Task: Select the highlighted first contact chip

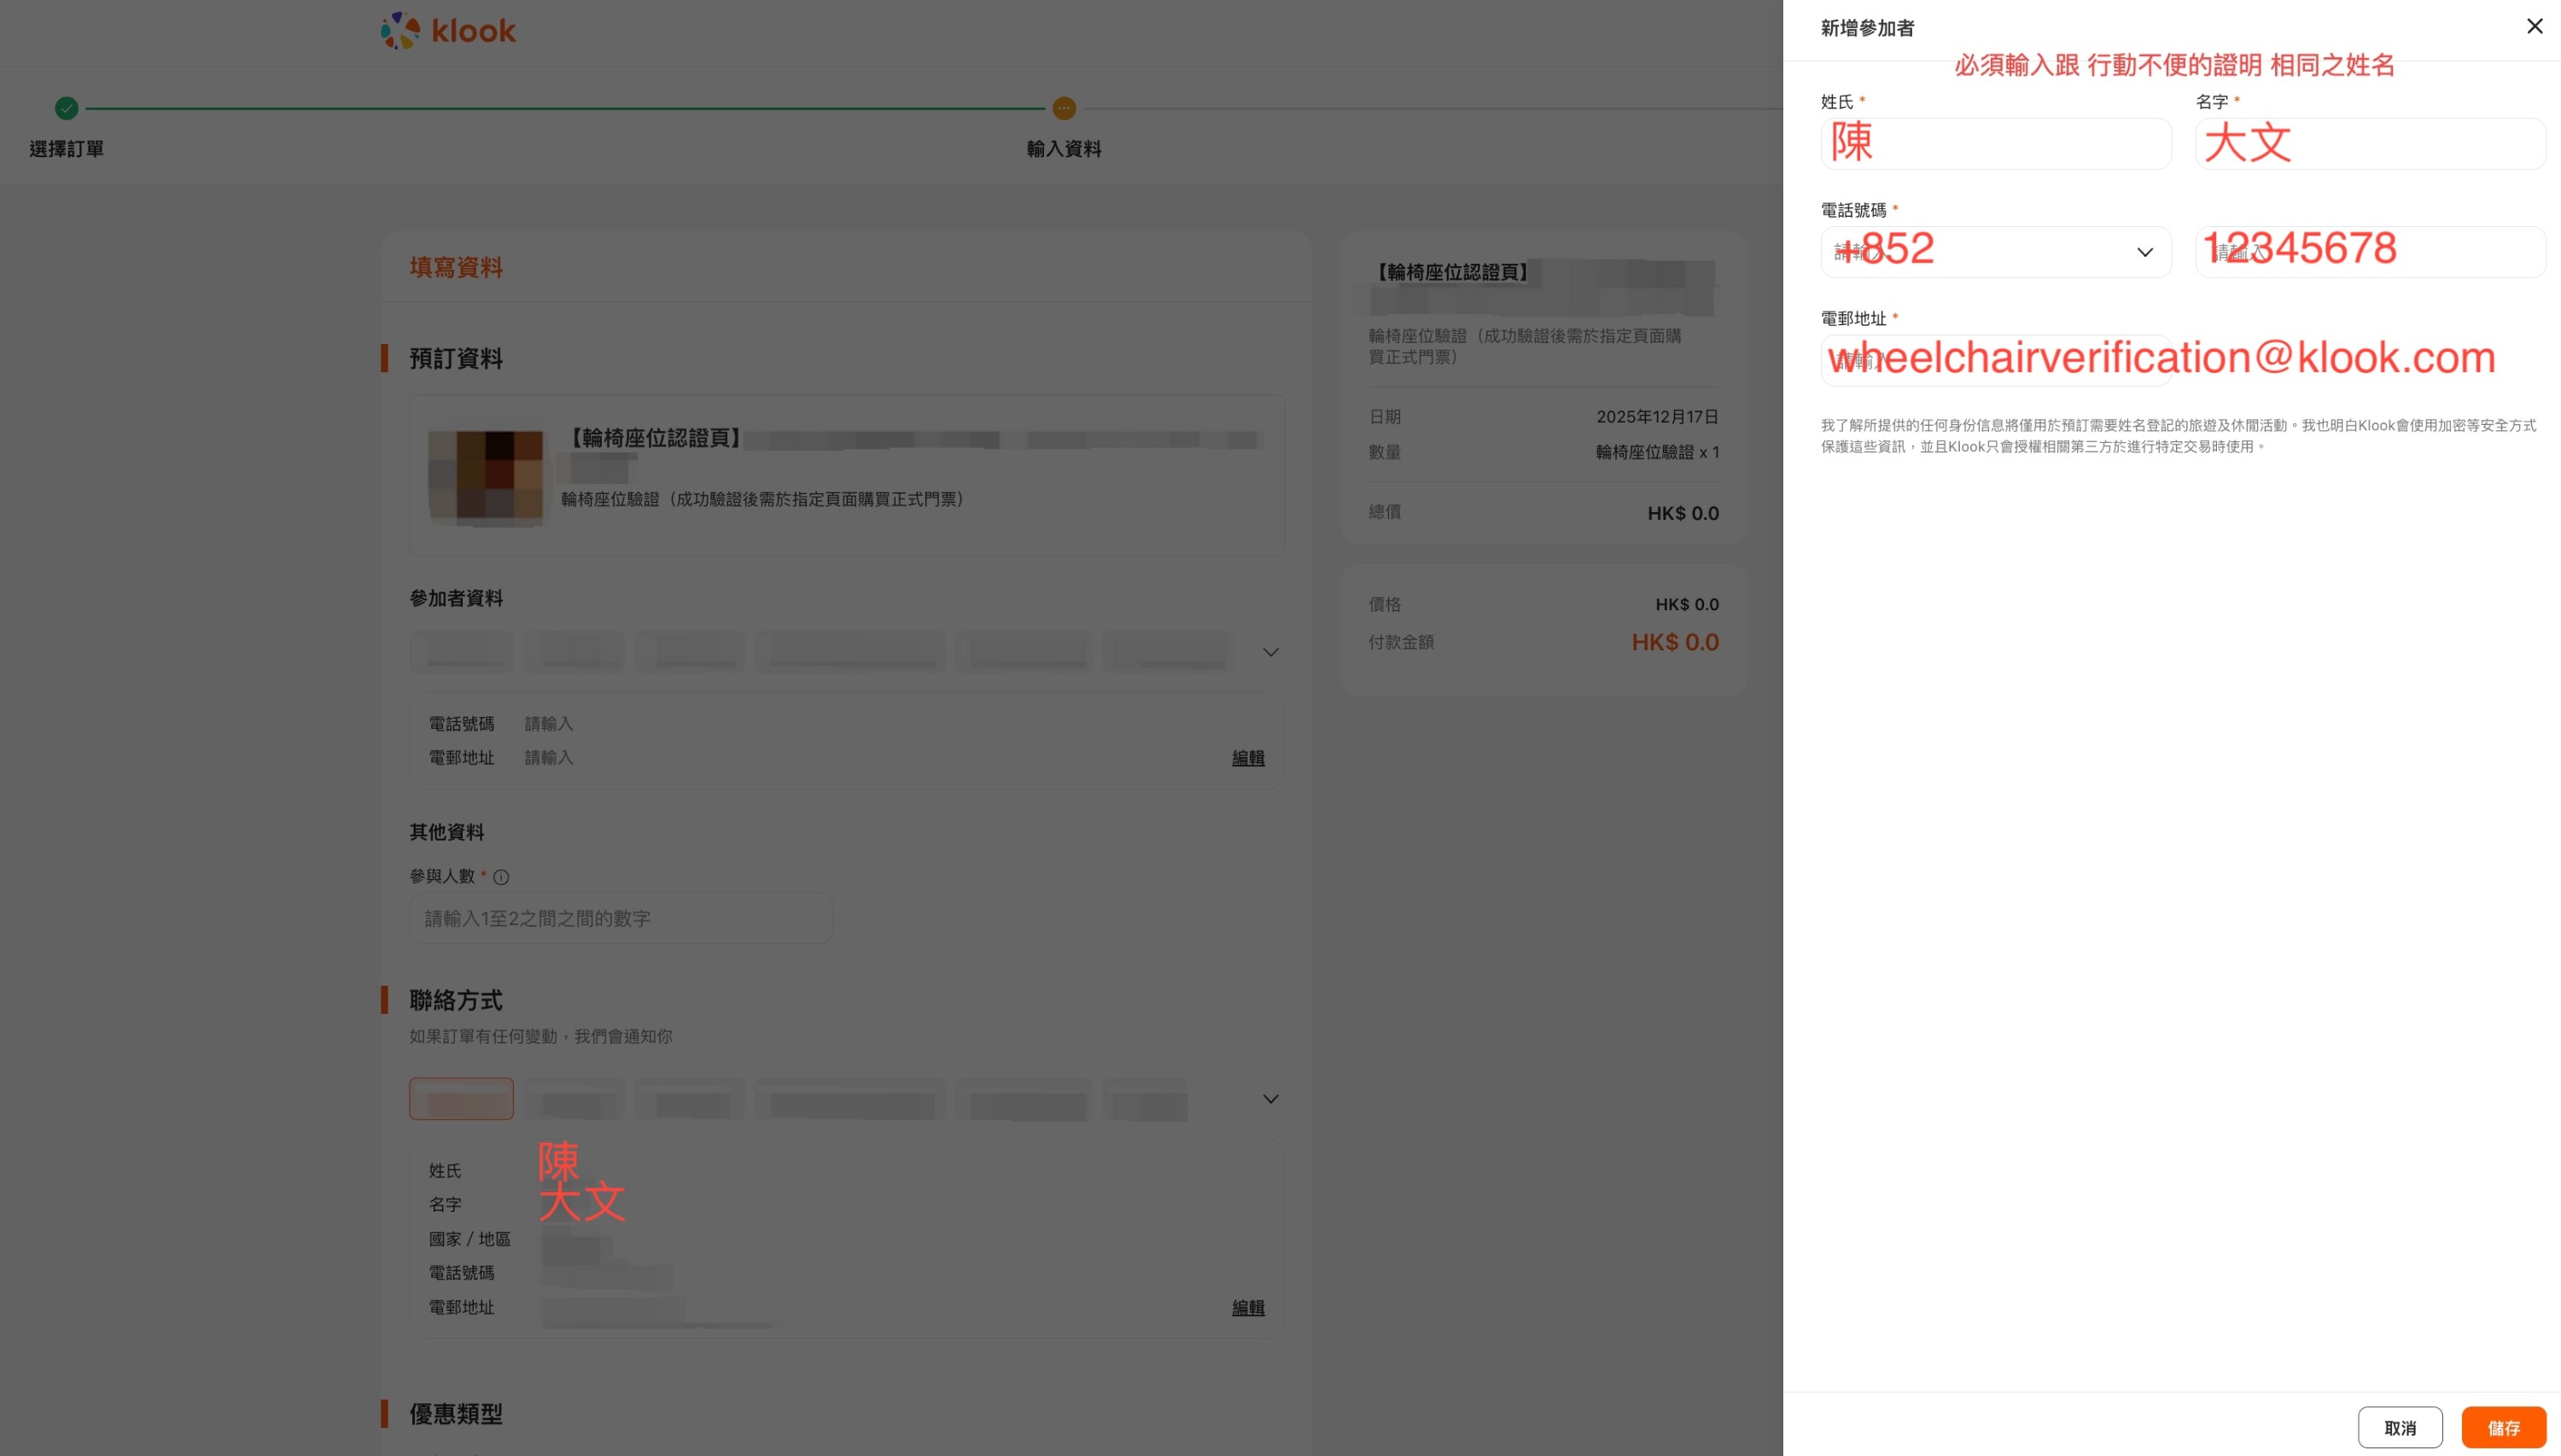Action: click(461, 1098)
